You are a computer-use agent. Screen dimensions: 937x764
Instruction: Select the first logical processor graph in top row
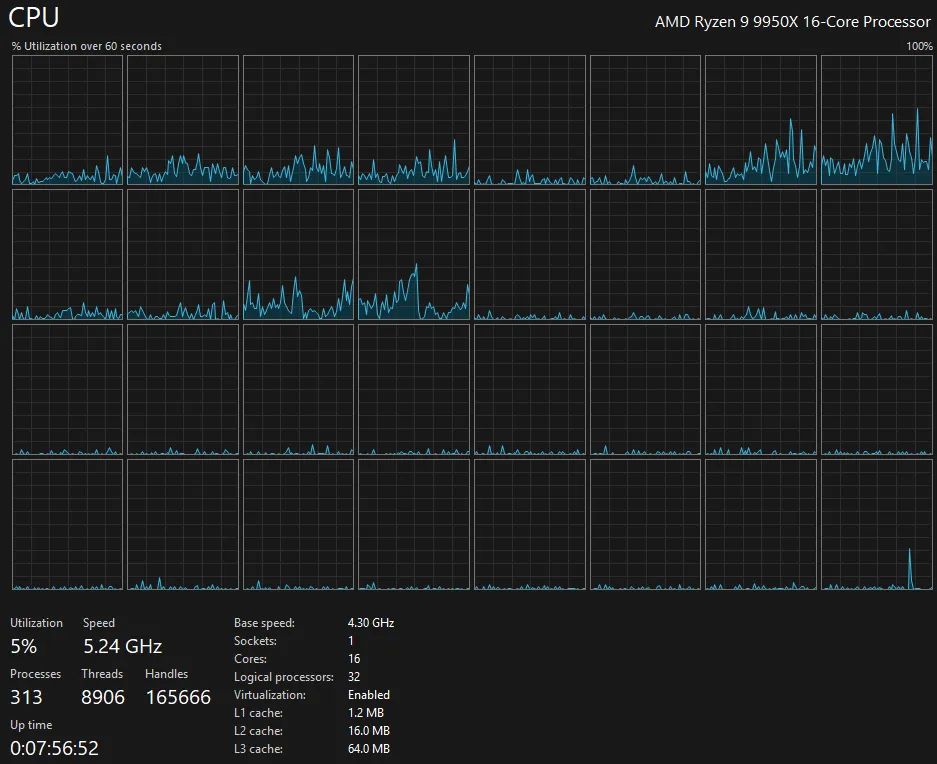[x=67, y=120]
